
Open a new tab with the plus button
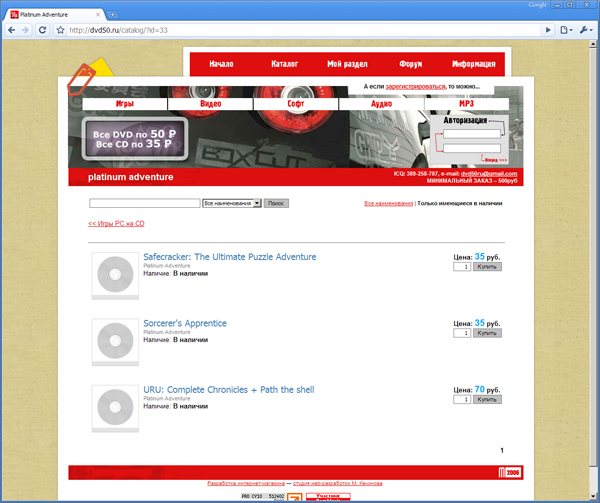coord(112,15)
